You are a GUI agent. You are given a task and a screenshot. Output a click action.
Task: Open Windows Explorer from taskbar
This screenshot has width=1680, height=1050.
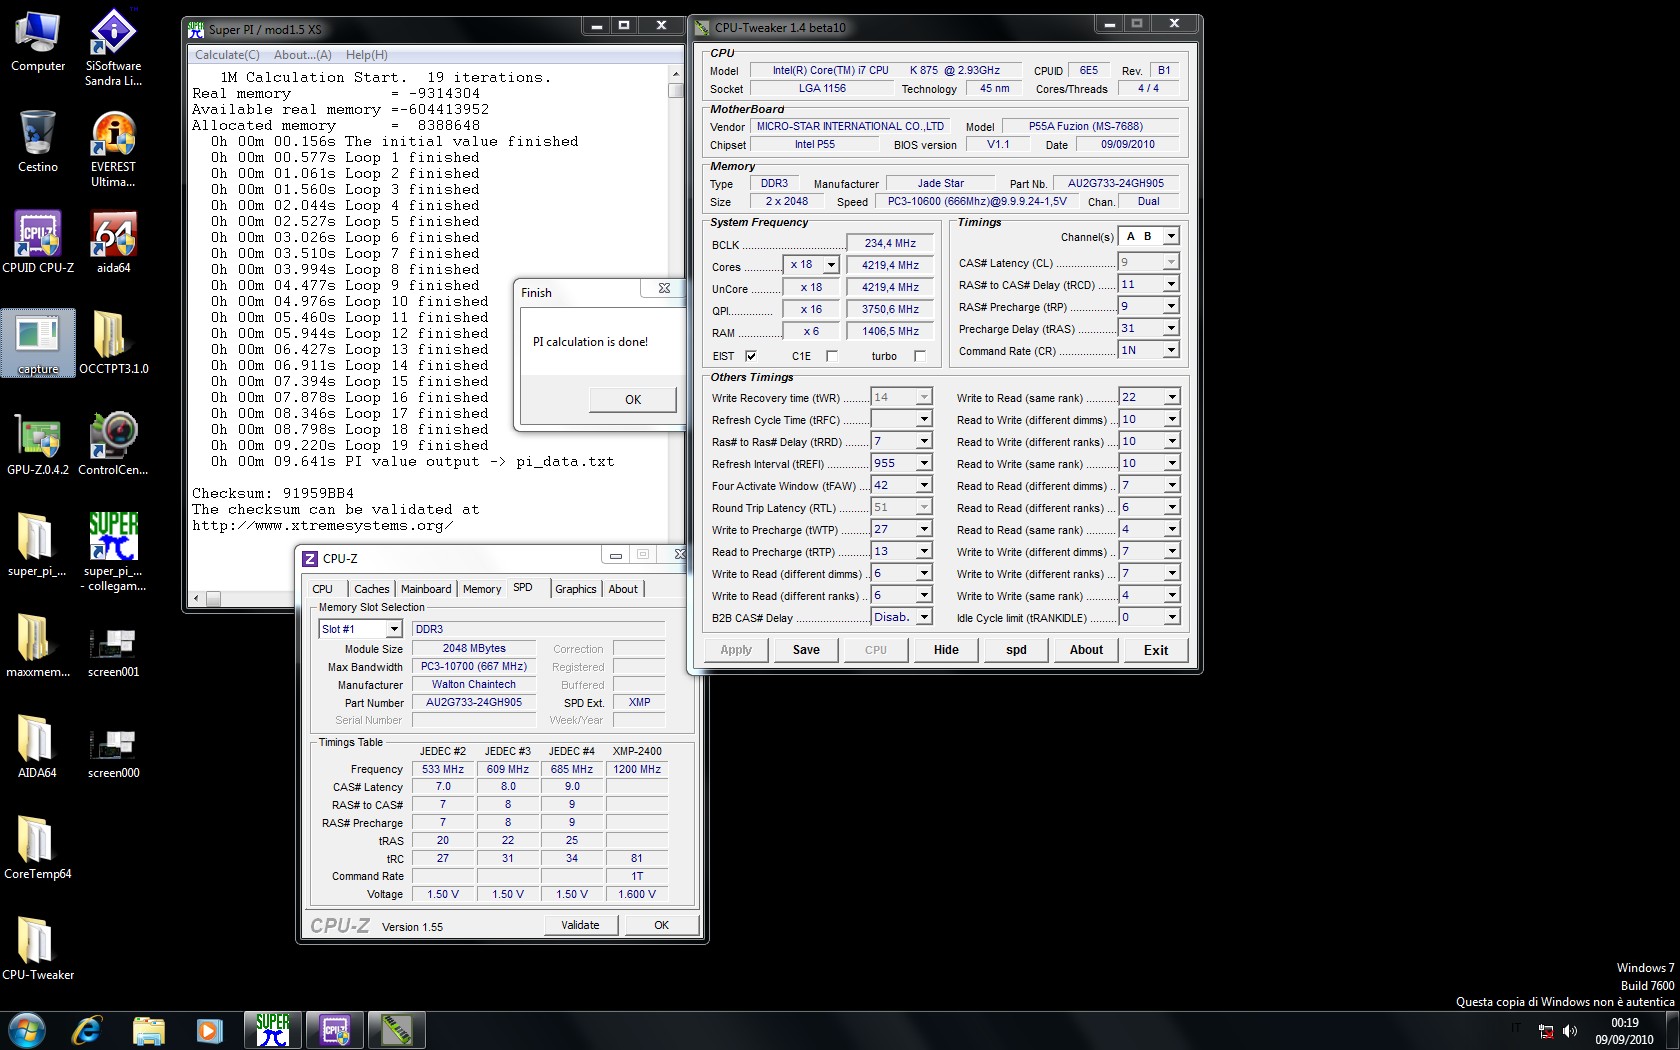click(148, 1030)
